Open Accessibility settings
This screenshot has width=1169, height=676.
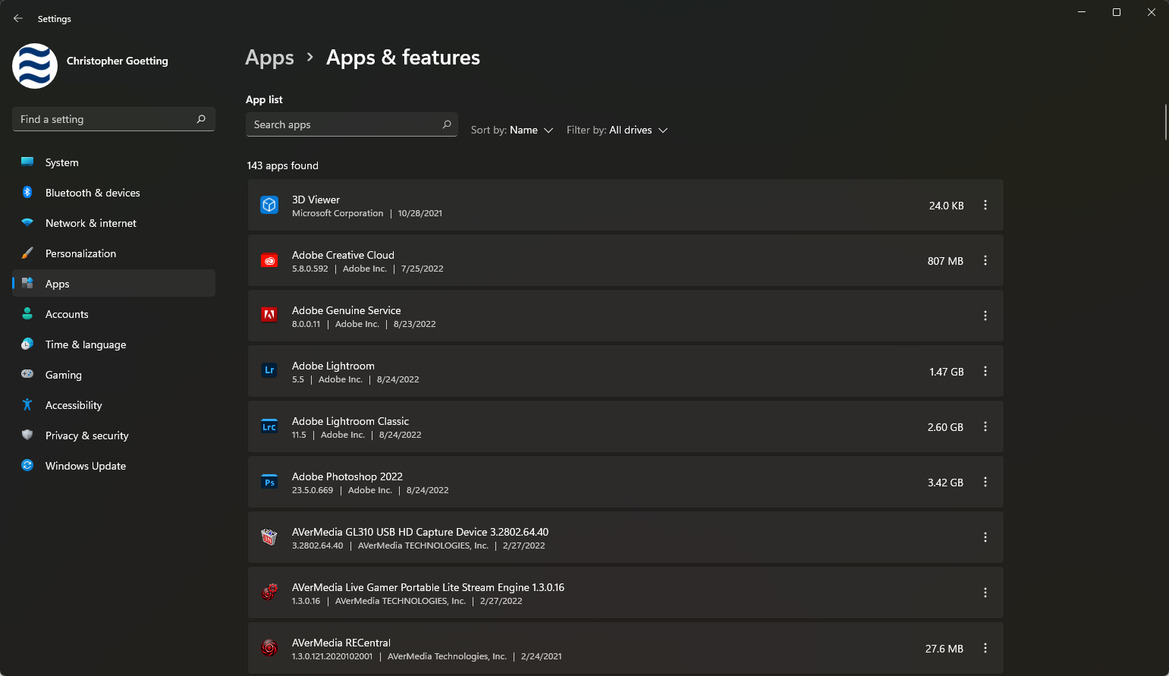coord(113,405)
